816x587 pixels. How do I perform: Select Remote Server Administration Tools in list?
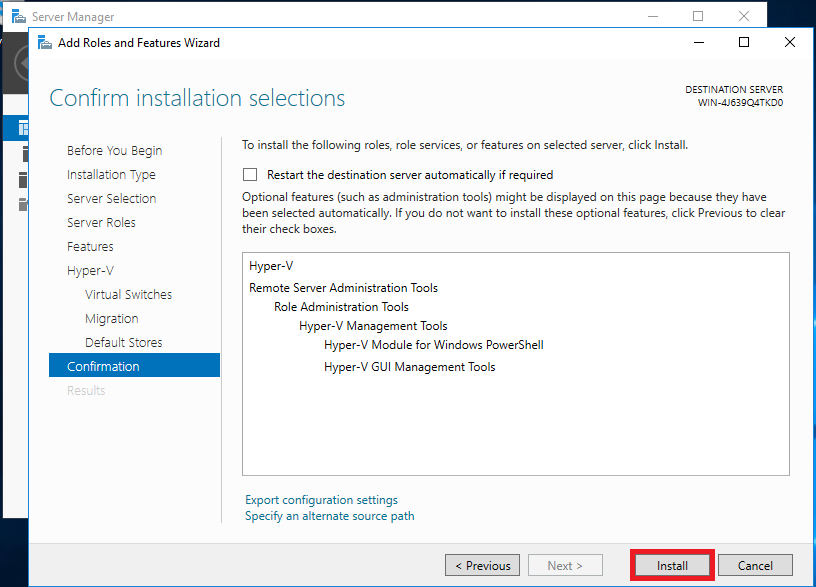point(343,288)
